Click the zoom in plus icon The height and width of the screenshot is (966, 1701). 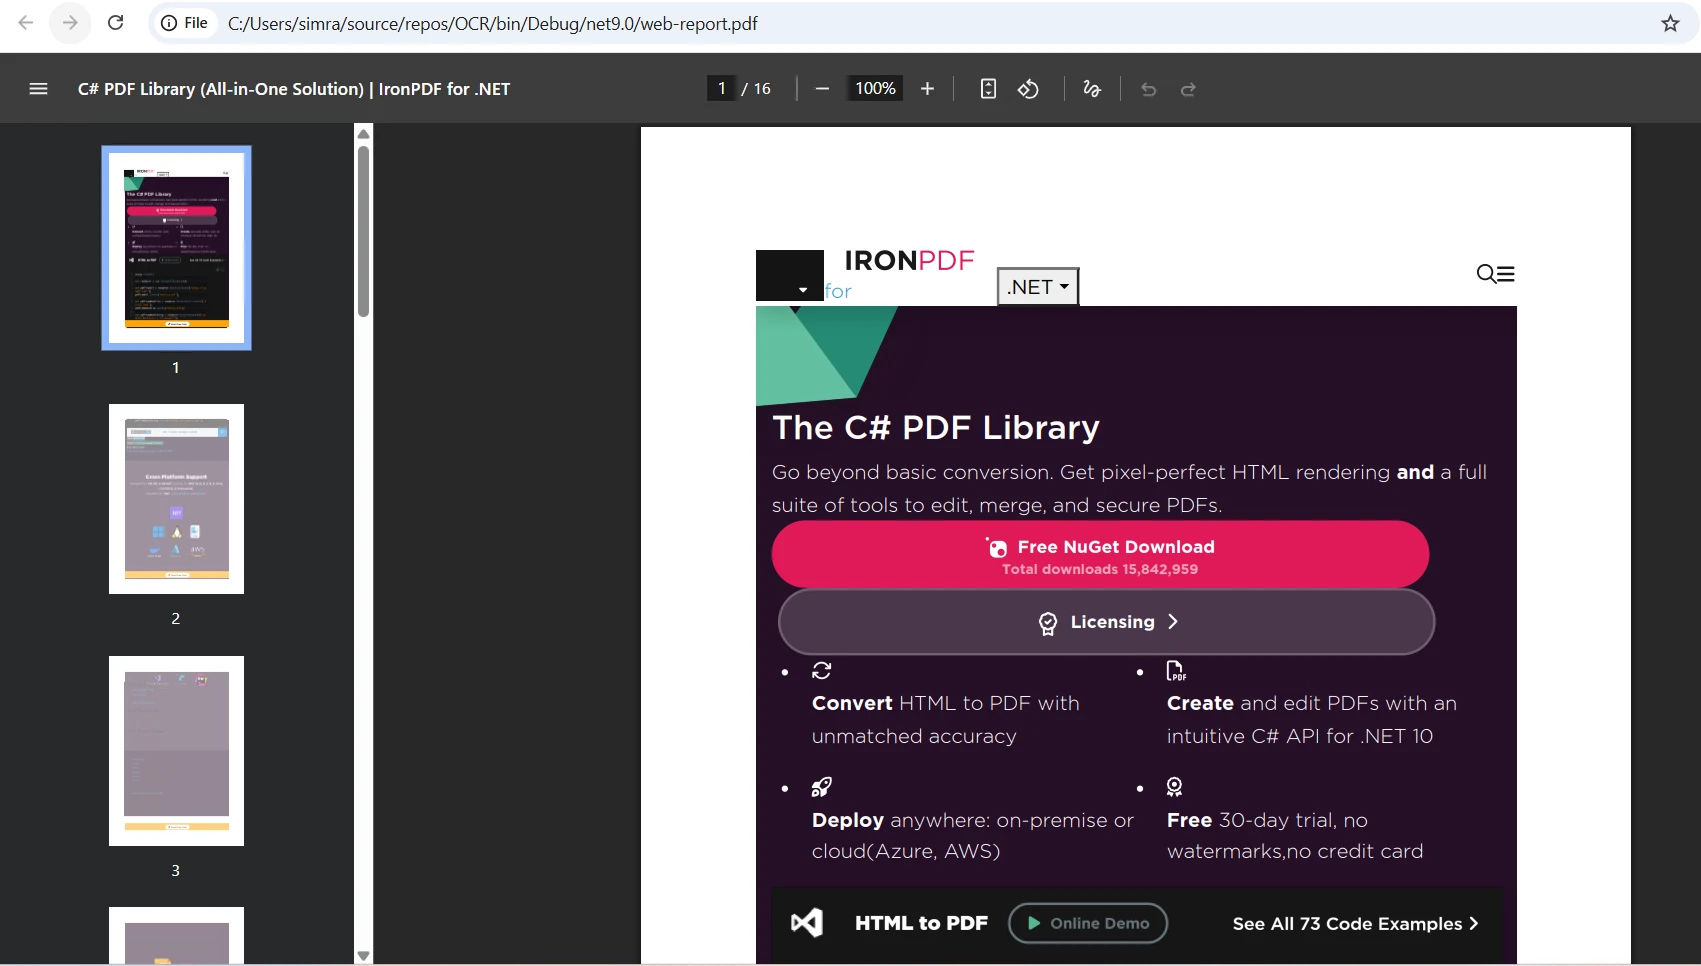click(927, 89)
